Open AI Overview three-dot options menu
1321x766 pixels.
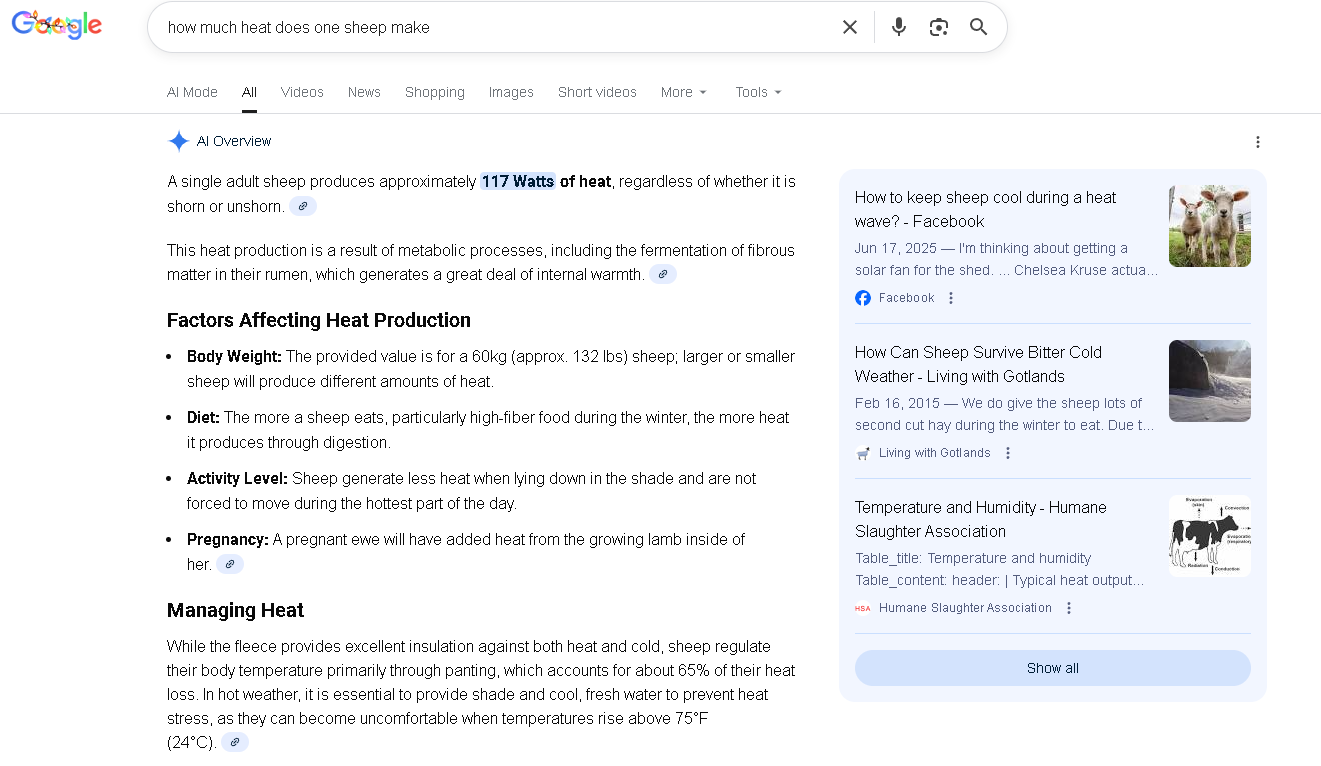tap(1258, 142)
